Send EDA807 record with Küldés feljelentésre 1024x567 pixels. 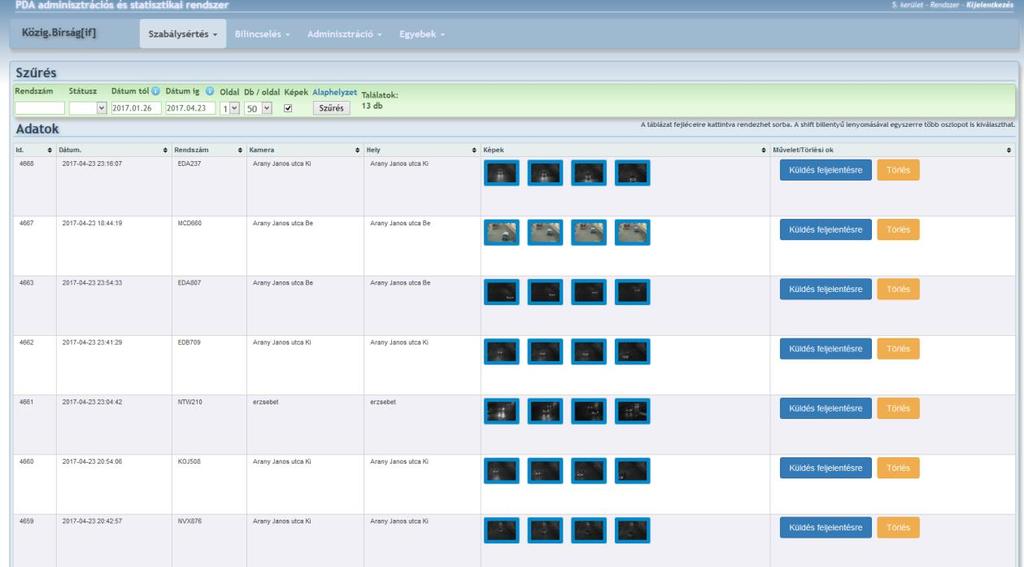click(825, 289)
